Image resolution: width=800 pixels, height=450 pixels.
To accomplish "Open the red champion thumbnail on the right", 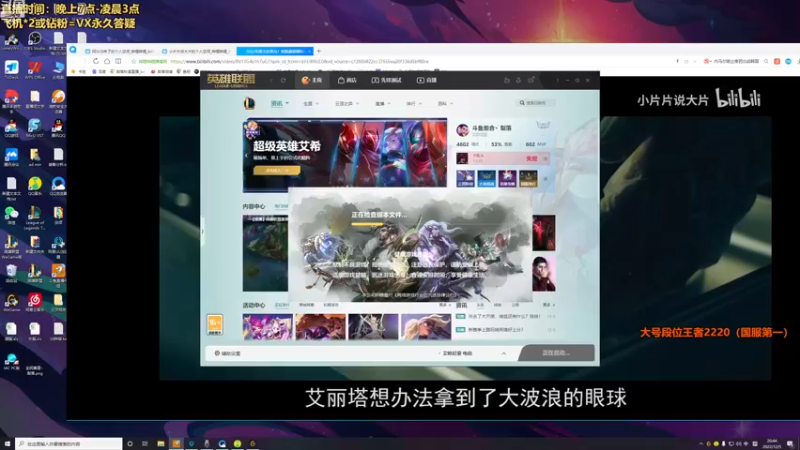I will (544, 233).
